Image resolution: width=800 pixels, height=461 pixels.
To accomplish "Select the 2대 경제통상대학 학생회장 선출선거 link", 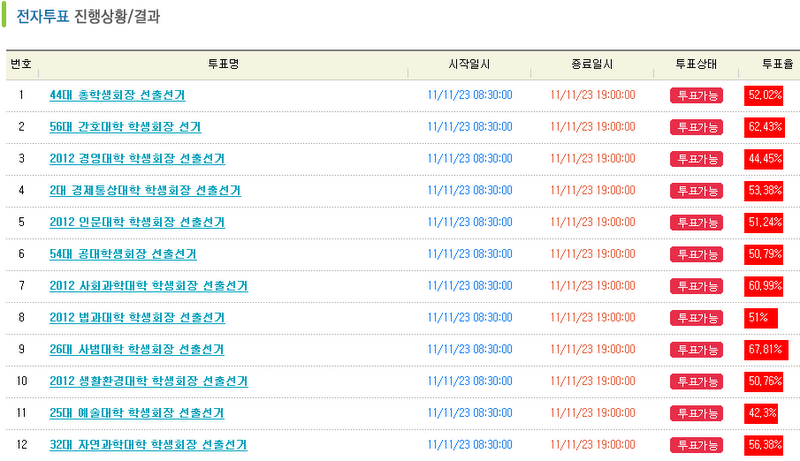I will coord(145,190).
